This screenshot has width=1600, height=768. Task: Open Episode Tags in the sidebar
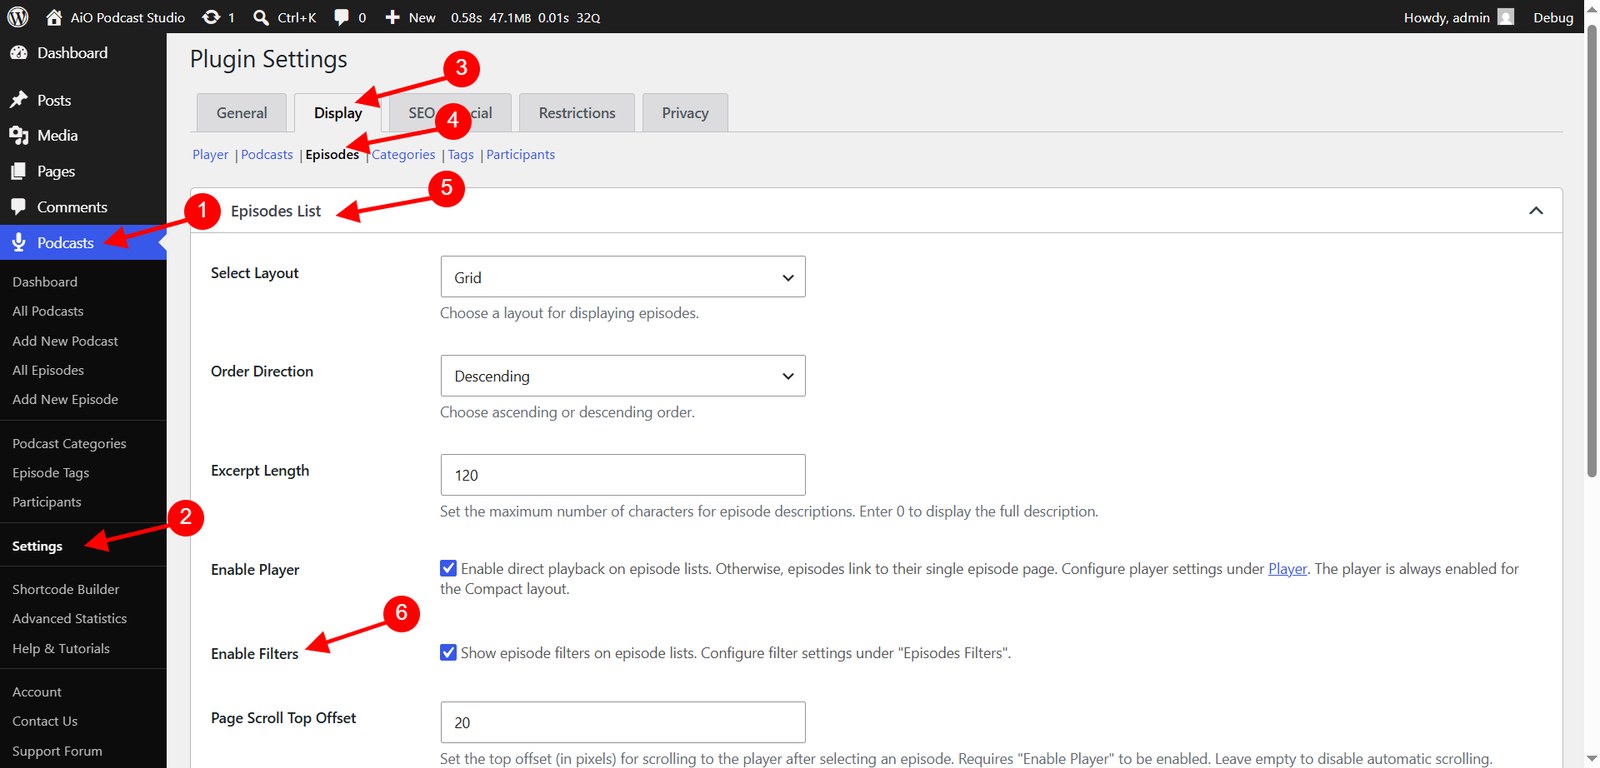(51, 472)
